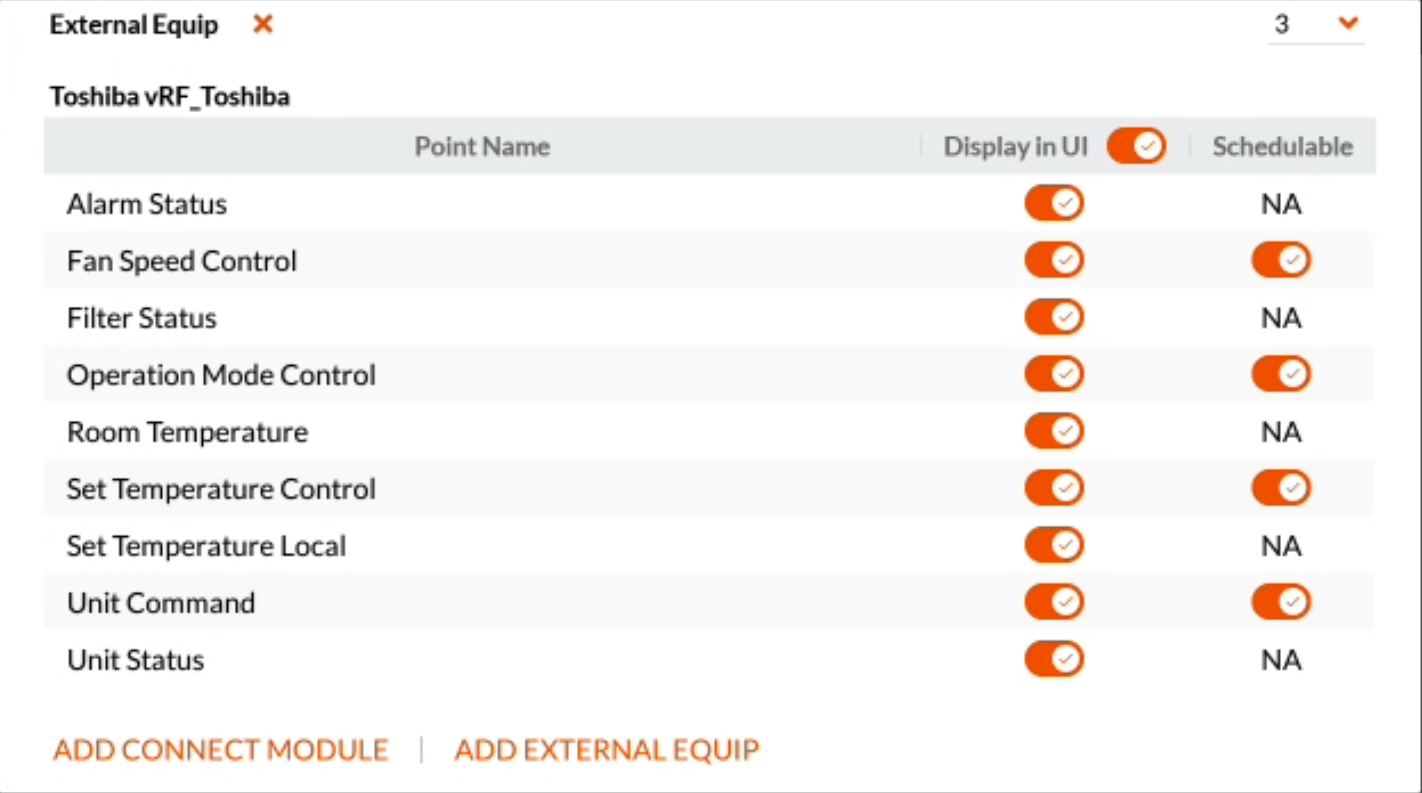Toggle Display in UI for Filter Status
The height and width of the screenshot is (793, 1422).
click(1054, 318)
